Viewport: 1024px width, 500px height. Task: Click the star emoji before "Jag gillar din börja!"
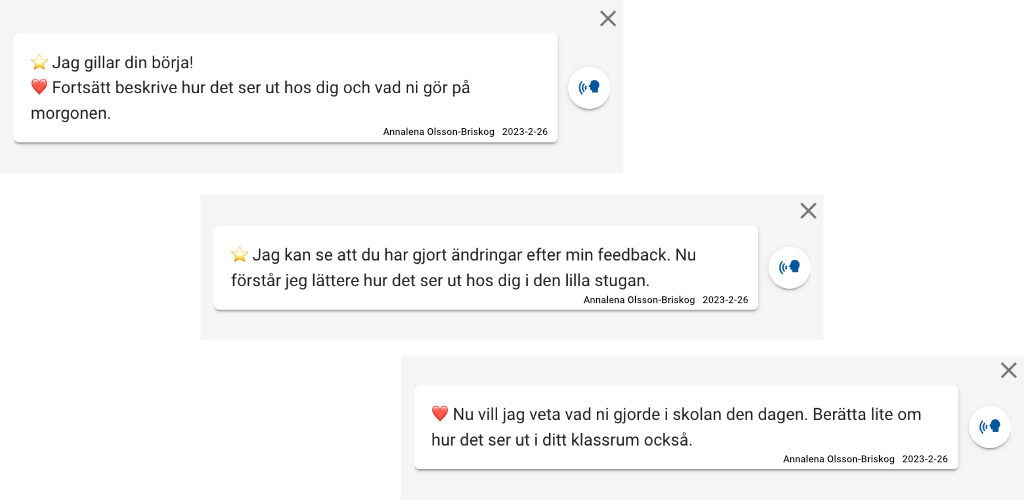click(x=40, y=63)
